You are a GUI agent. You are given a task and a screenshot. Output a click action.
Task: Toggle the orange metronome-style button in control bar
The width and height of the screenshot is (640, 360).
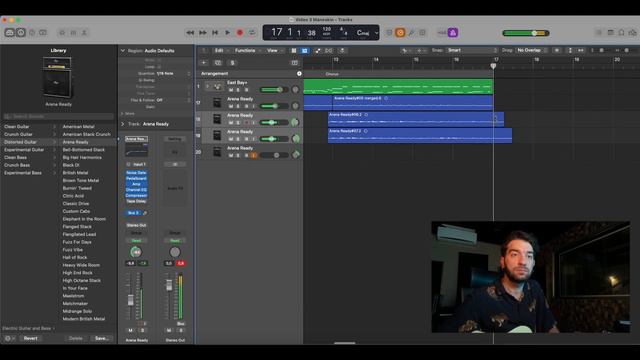(x=400, y=33)
